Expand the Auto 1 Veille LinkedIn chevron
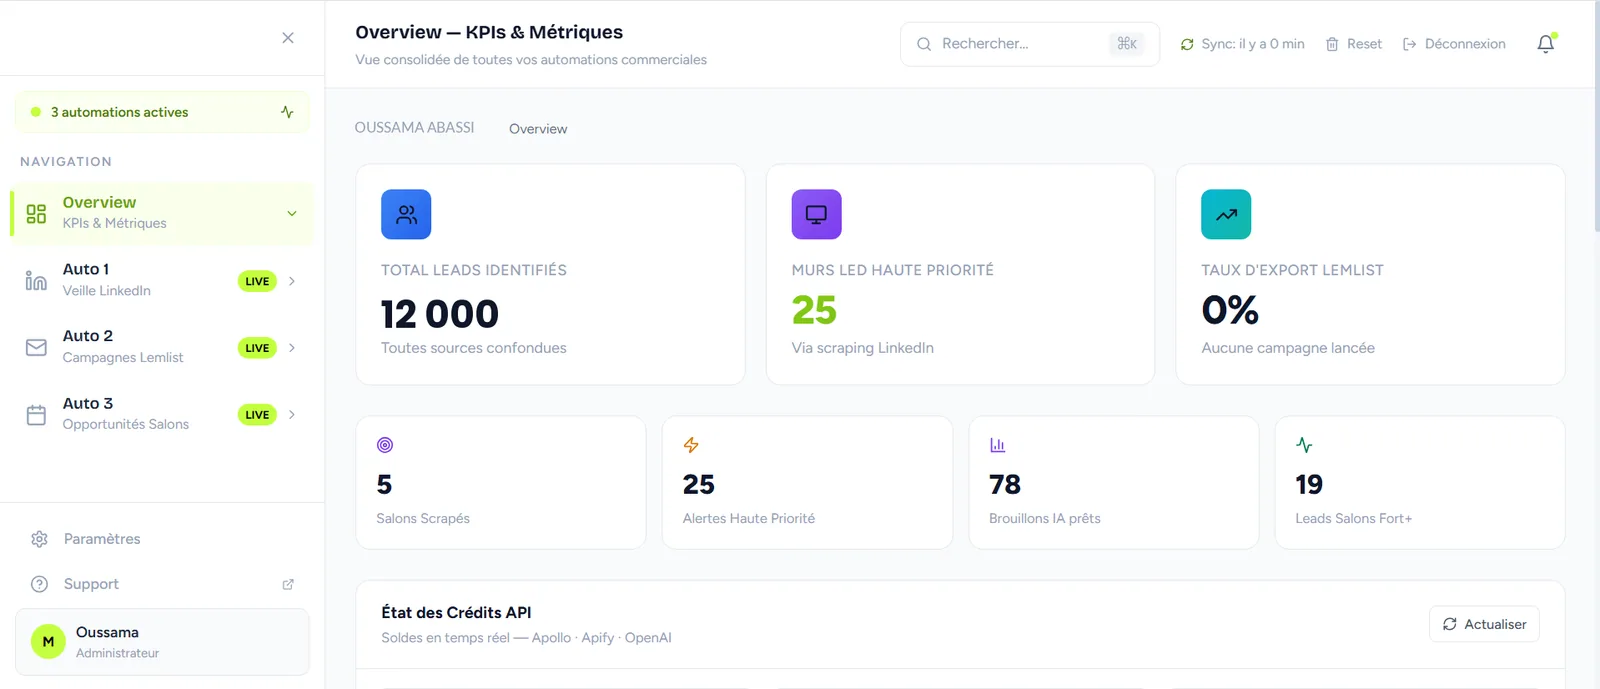Viewport: 1600px width, 689px height. pos(292,281)
